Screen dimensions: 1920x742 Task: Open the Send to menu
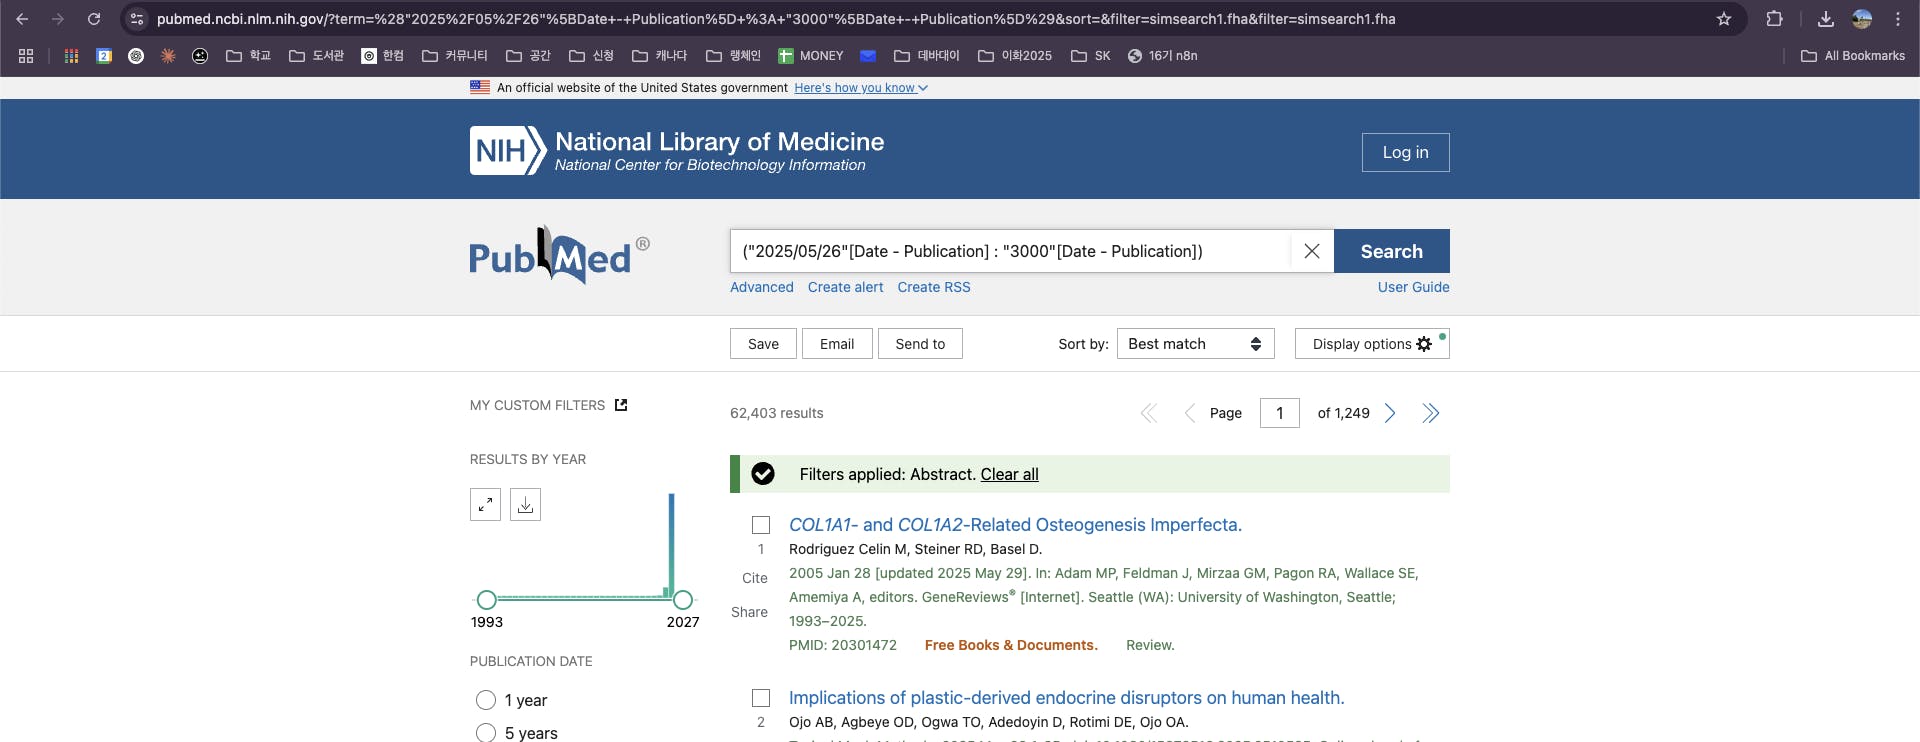coord(920,344)
